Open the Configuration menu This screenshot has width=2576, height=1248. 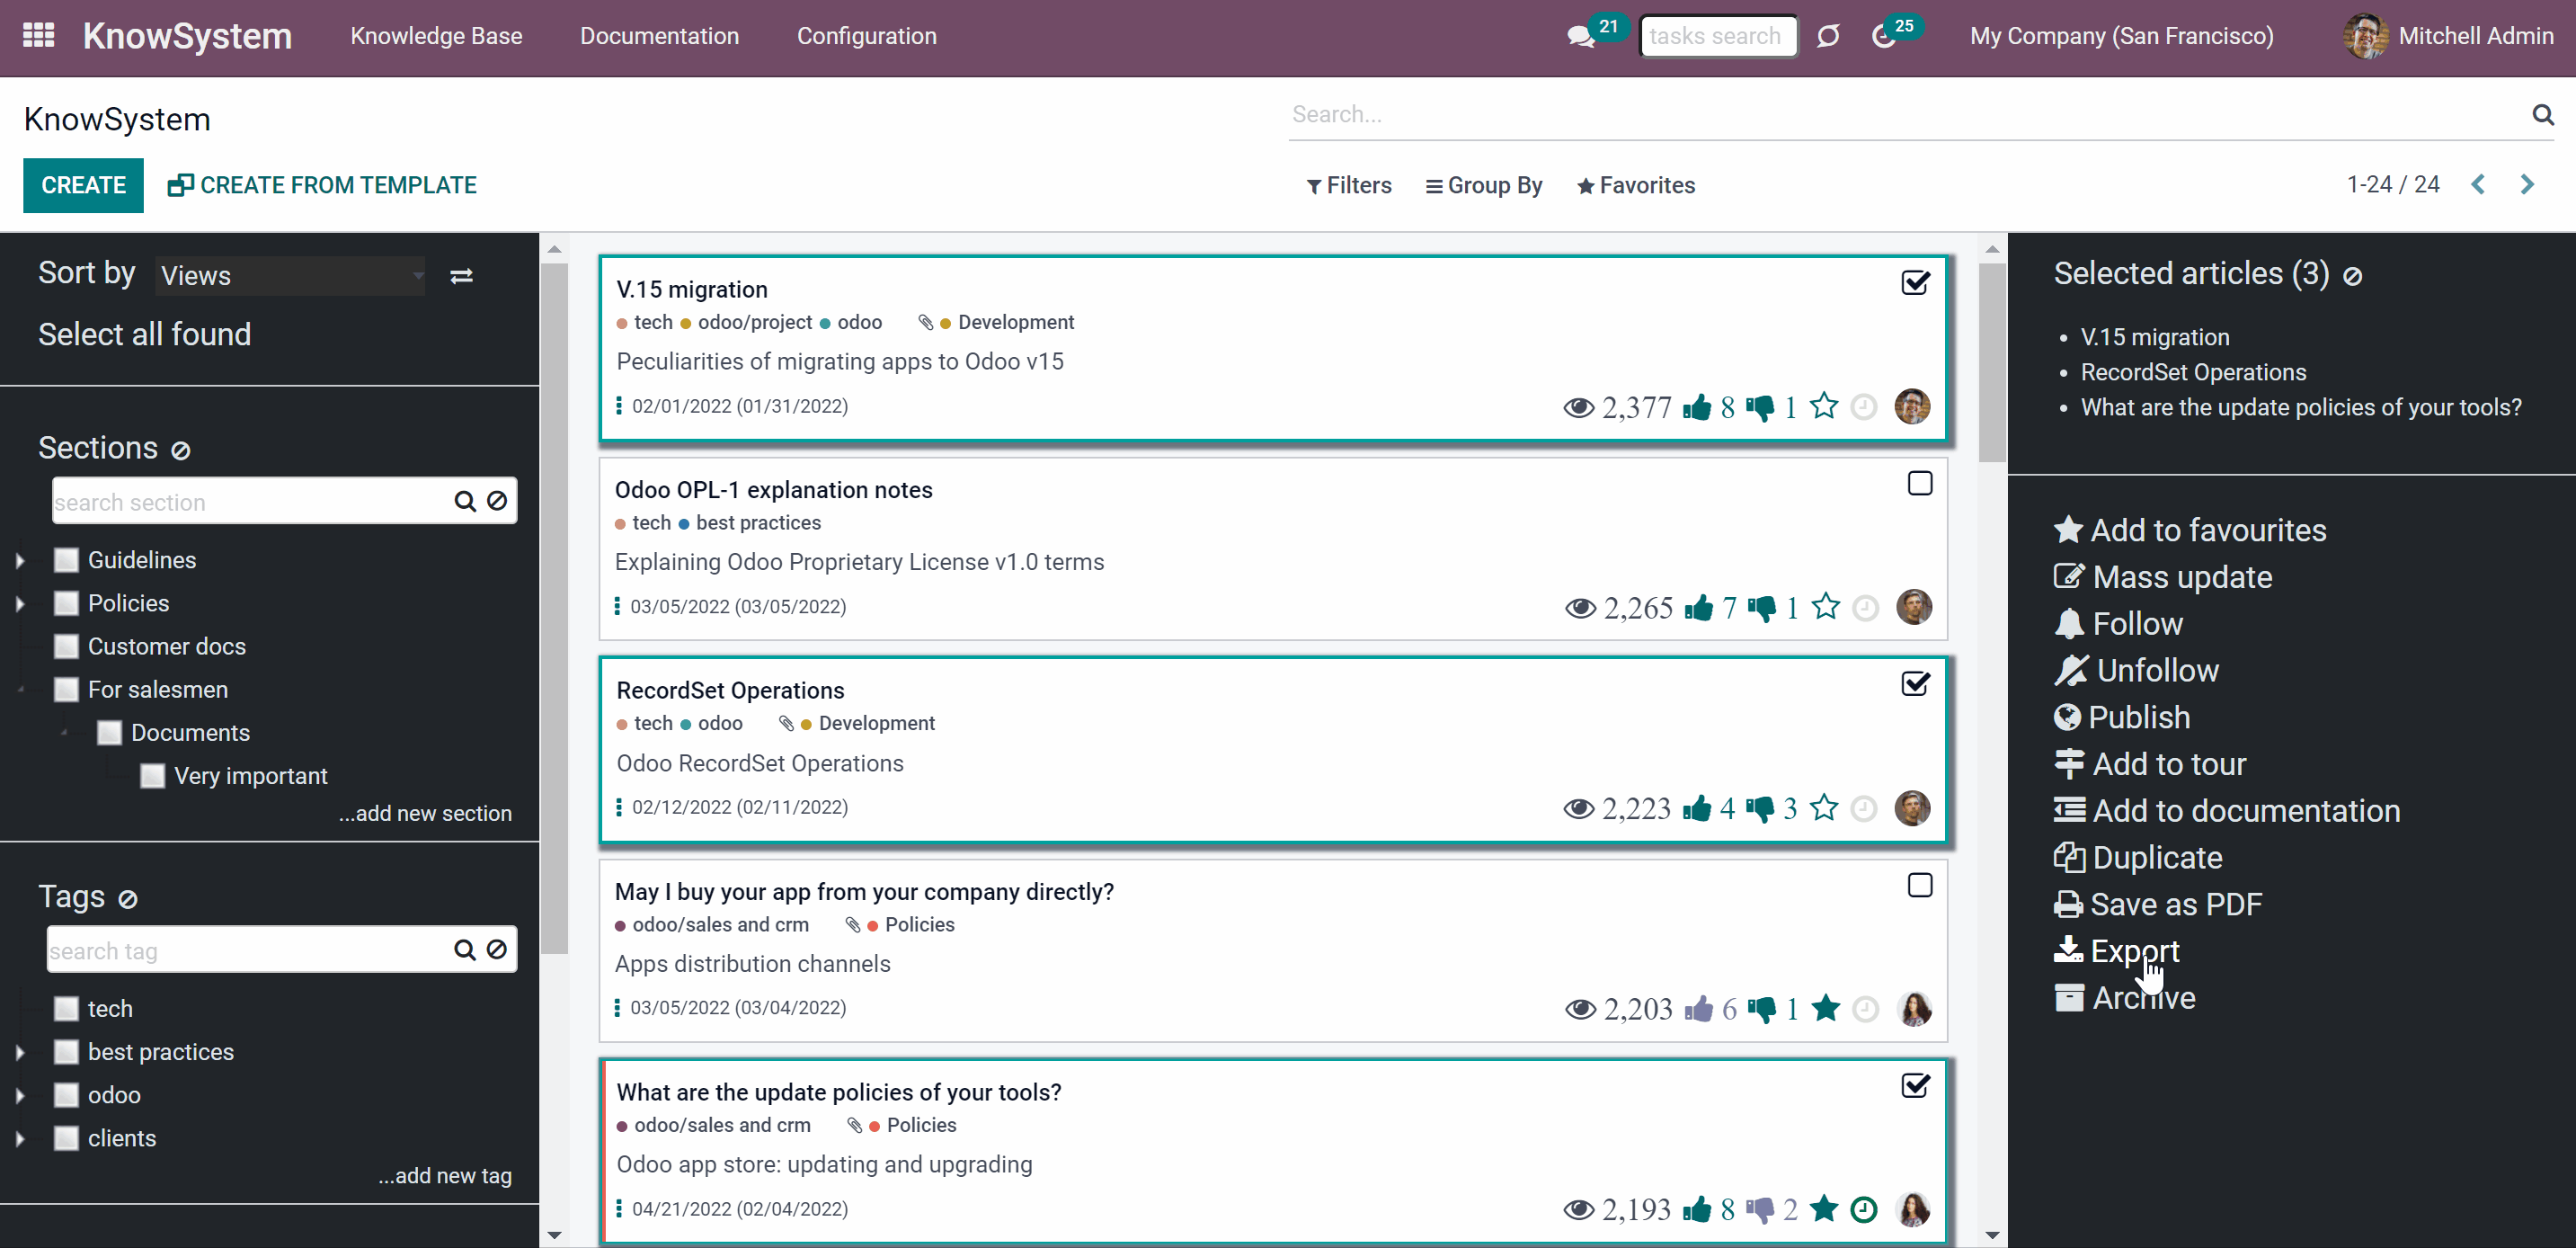(x=867, y=36)
